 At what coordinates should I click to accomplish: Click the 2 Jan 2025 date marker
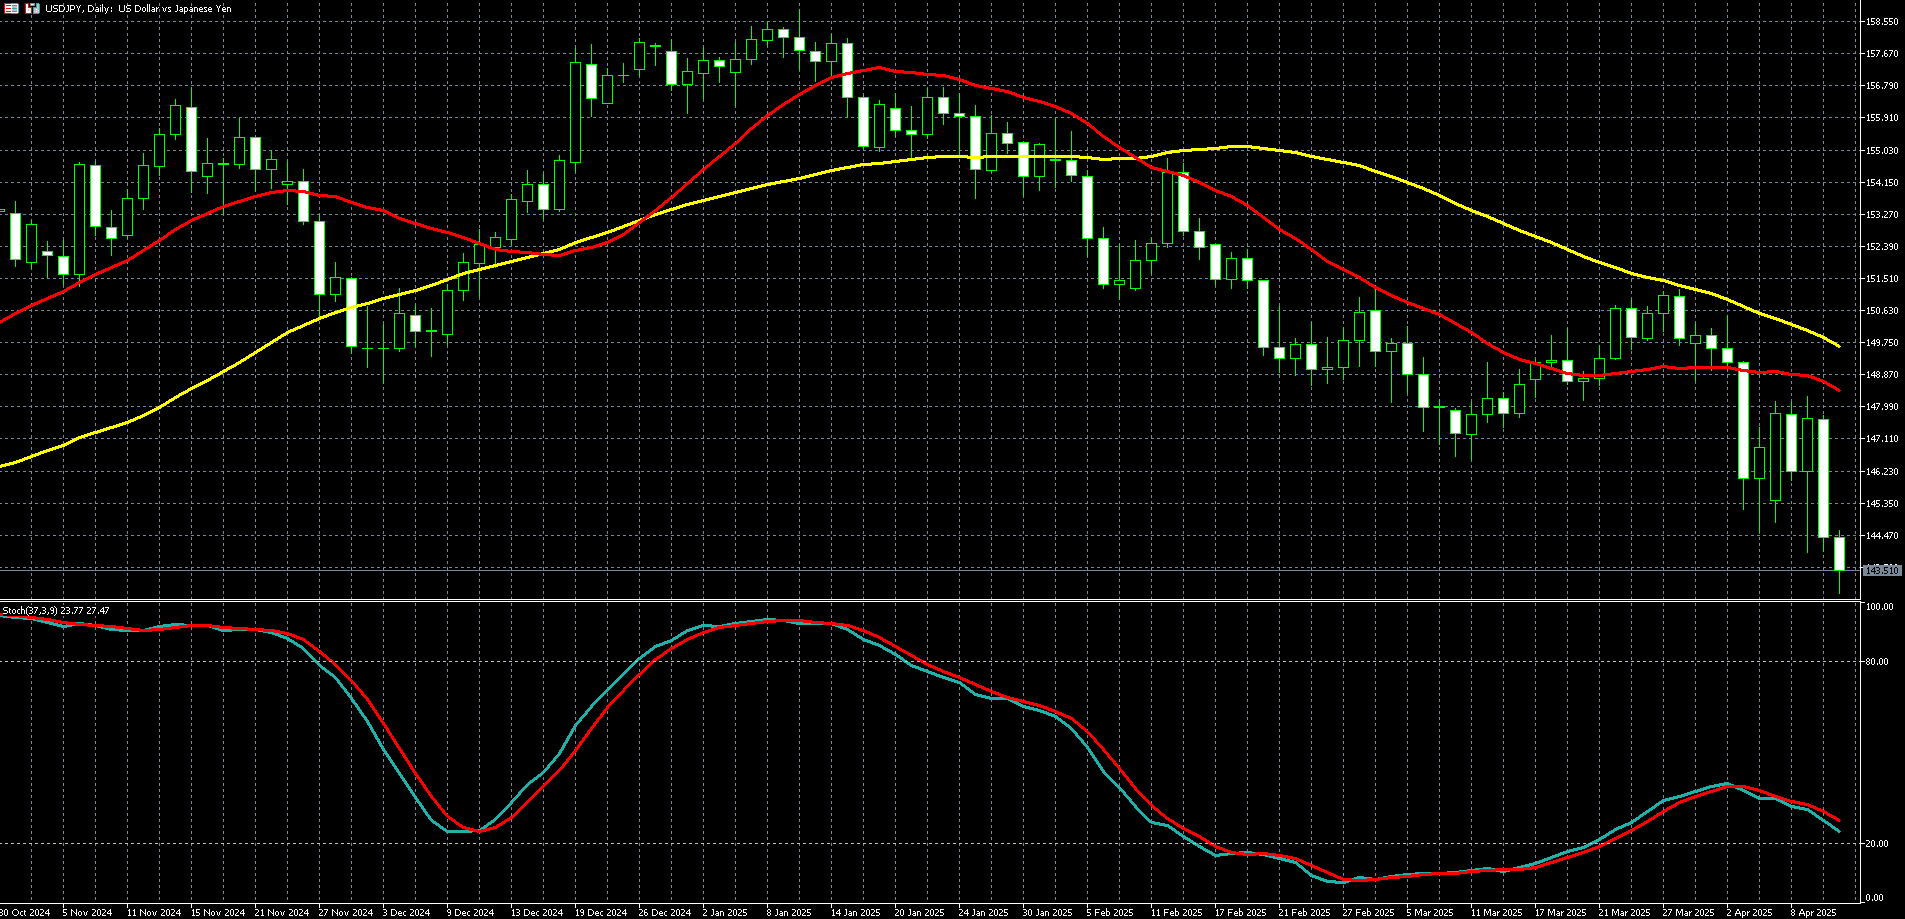coord(725,912)
